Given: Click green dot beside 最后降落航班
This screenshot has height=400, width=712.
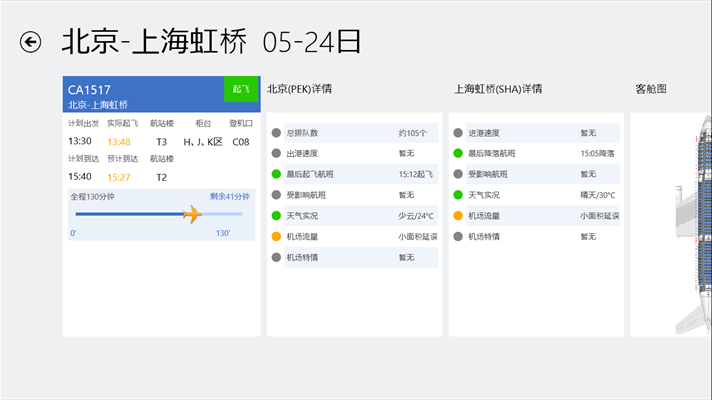Looking at the screenshot, I should point(458,153).
